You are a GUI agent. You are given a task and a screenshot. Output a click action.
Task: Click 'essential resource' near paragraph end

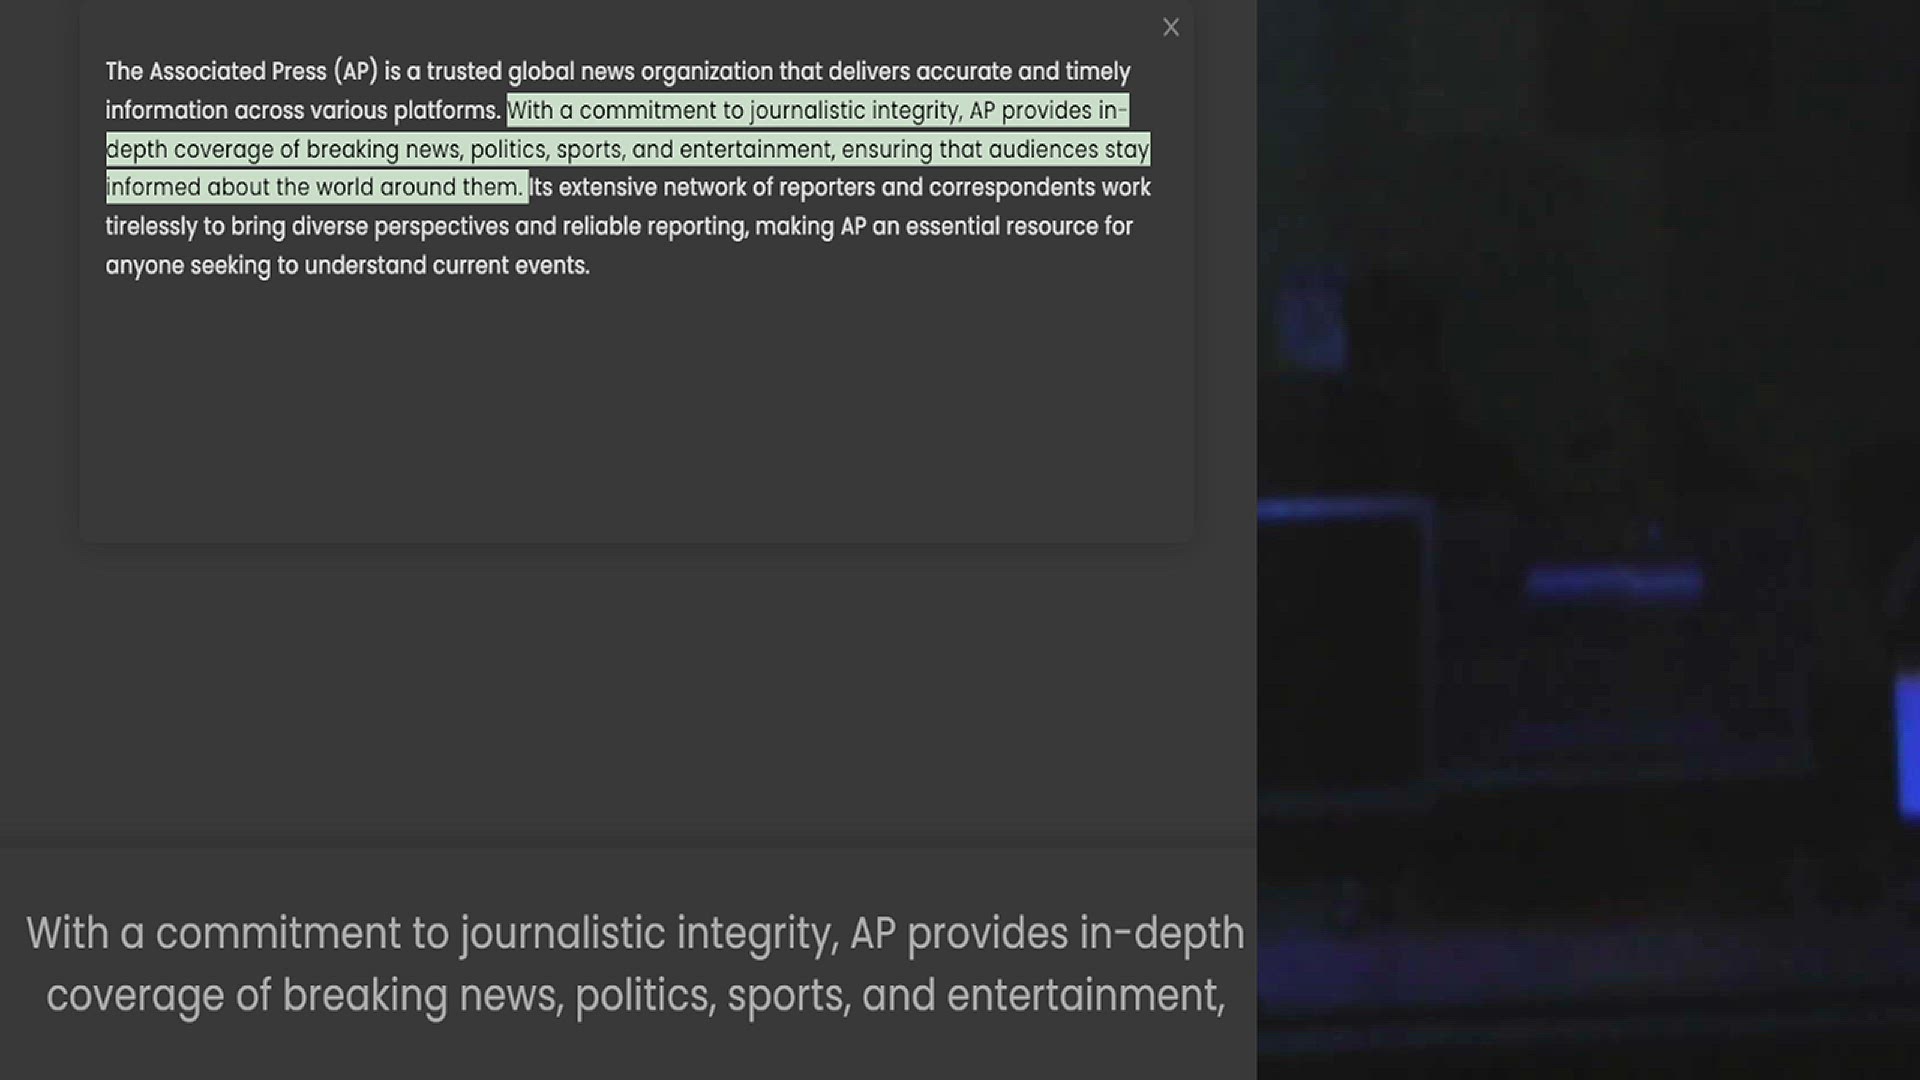tap(1001, 227)
